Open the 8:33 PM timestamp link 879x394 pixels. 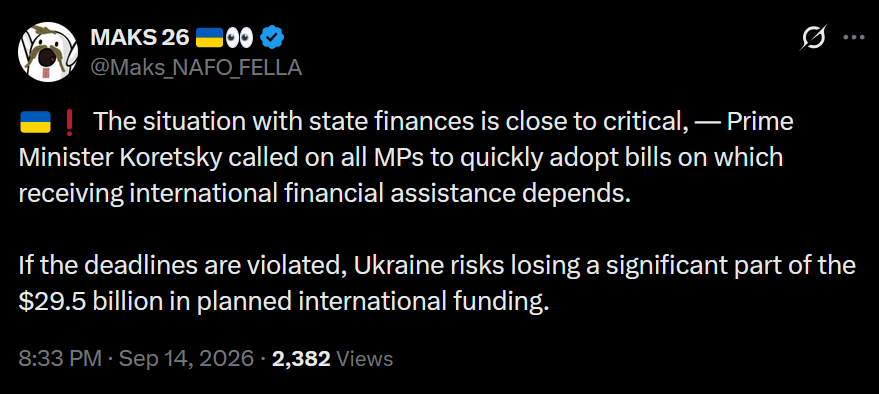60,358
